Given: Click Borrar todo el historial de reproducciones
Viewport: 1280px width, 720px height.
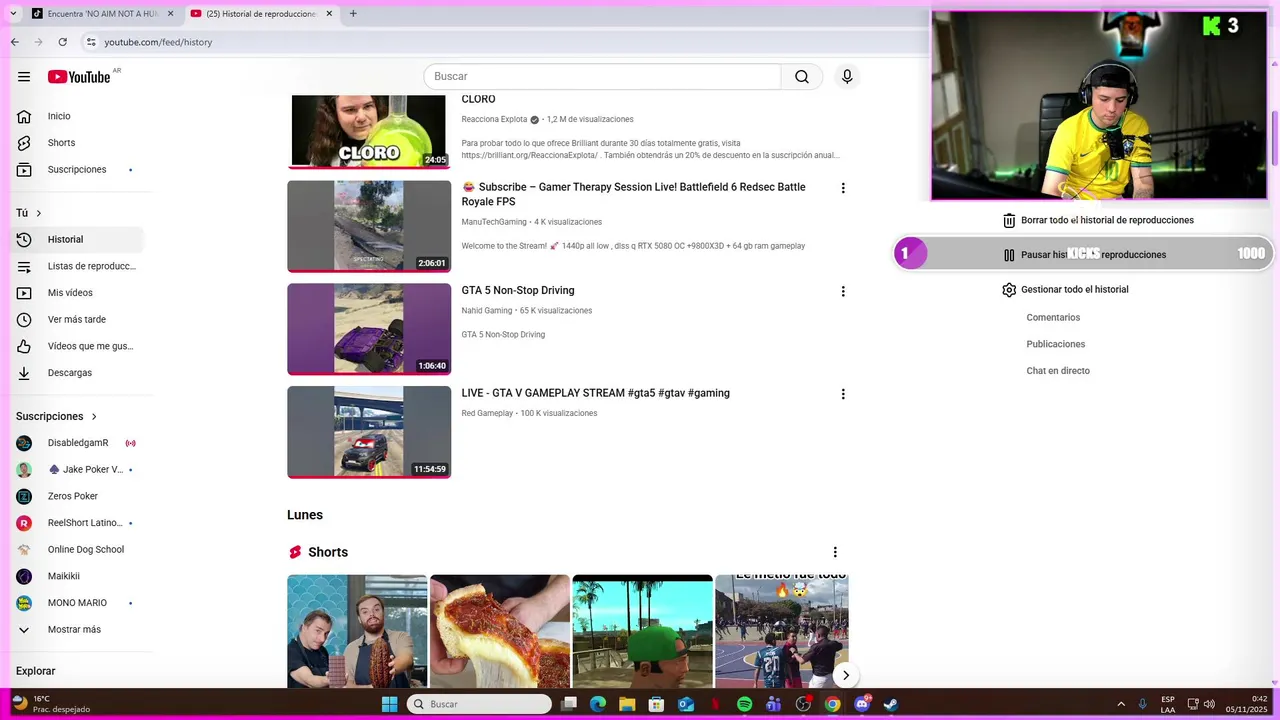Looking at the screenshot, I should [1098, 220].
